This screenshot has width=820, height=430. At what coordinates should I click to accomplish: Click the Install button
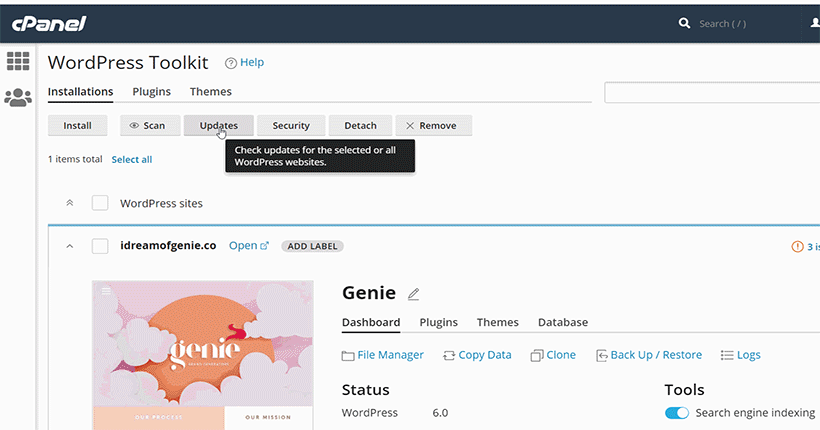point(77,126)
